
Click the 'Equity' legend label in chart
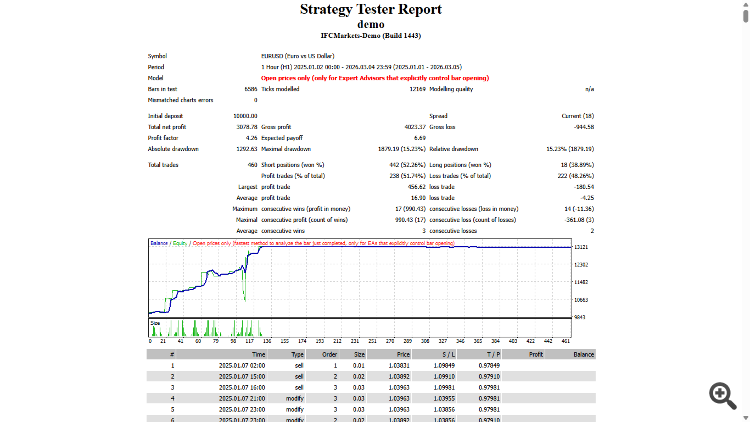coord(180,243)
